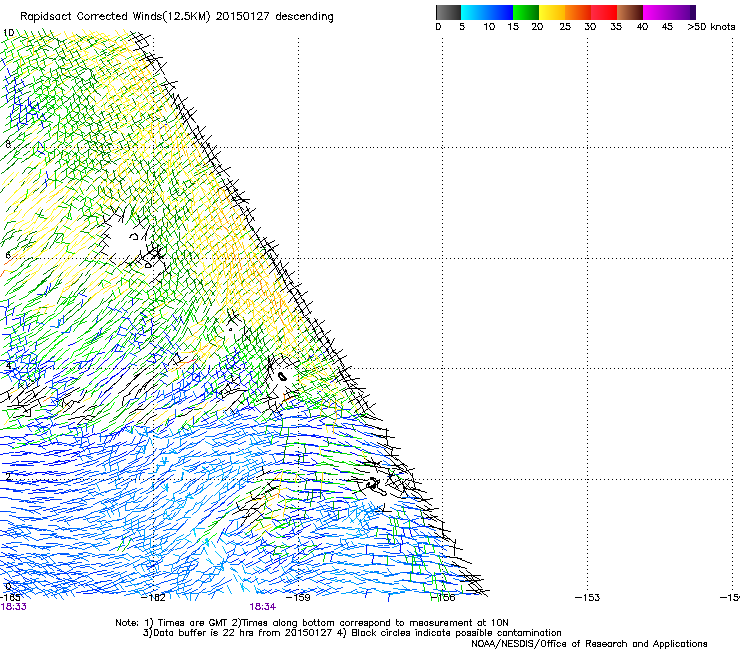740x650 pixels.
Task: Click the -156 longitude axis label
Action: tap(443, 598)
